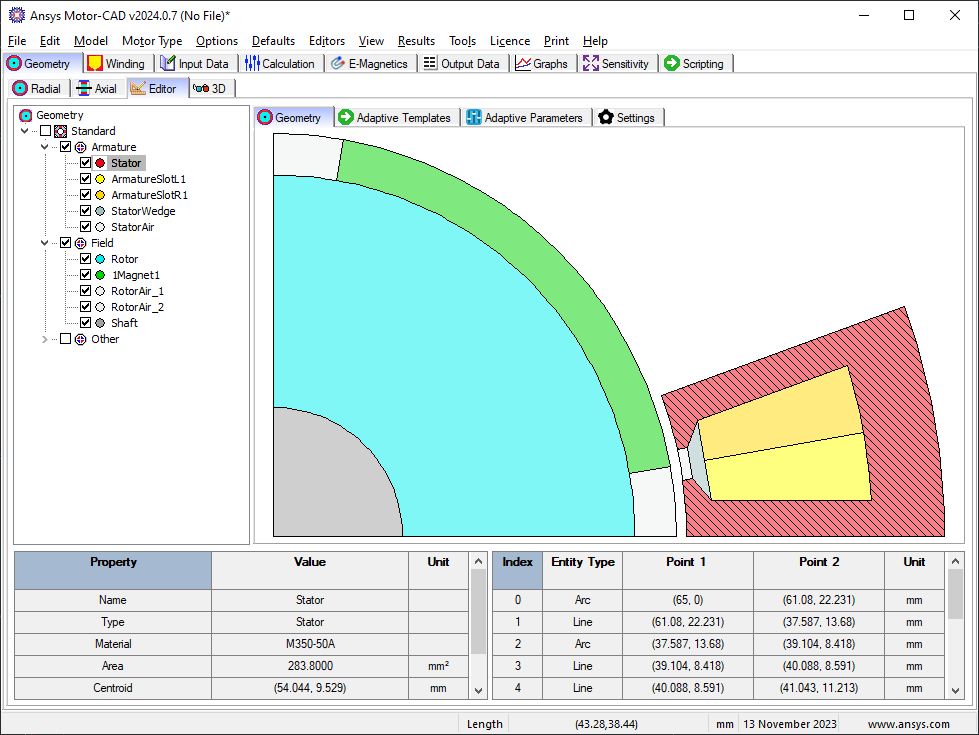
Task: Collapse the Standard tree node
Action: tap(24, 131)
